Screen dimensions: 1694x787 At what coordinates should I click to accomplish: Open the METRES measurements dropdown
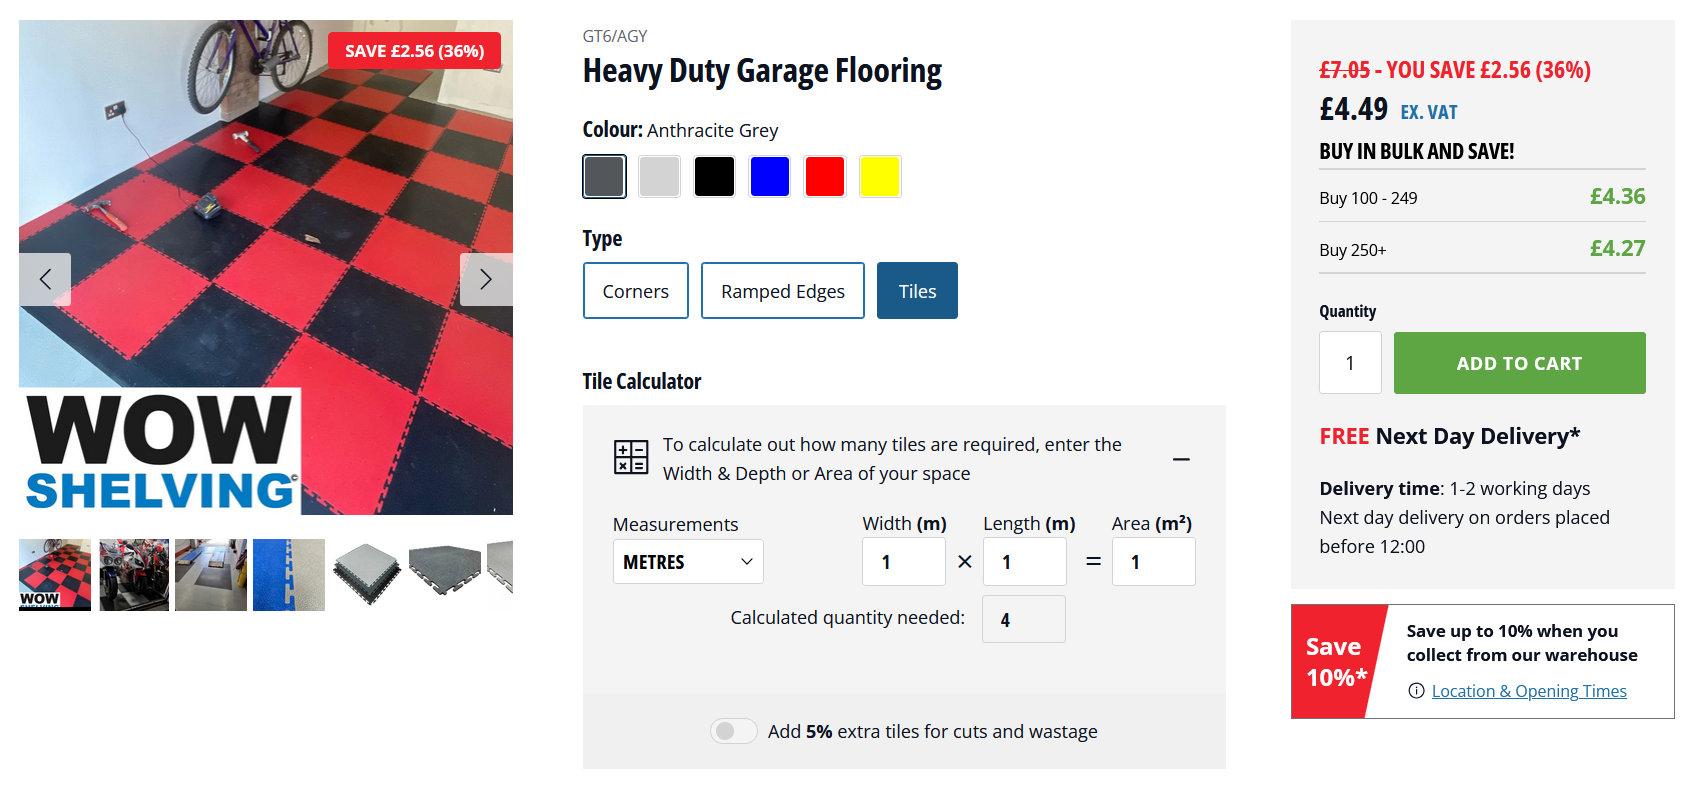(687, 561)
